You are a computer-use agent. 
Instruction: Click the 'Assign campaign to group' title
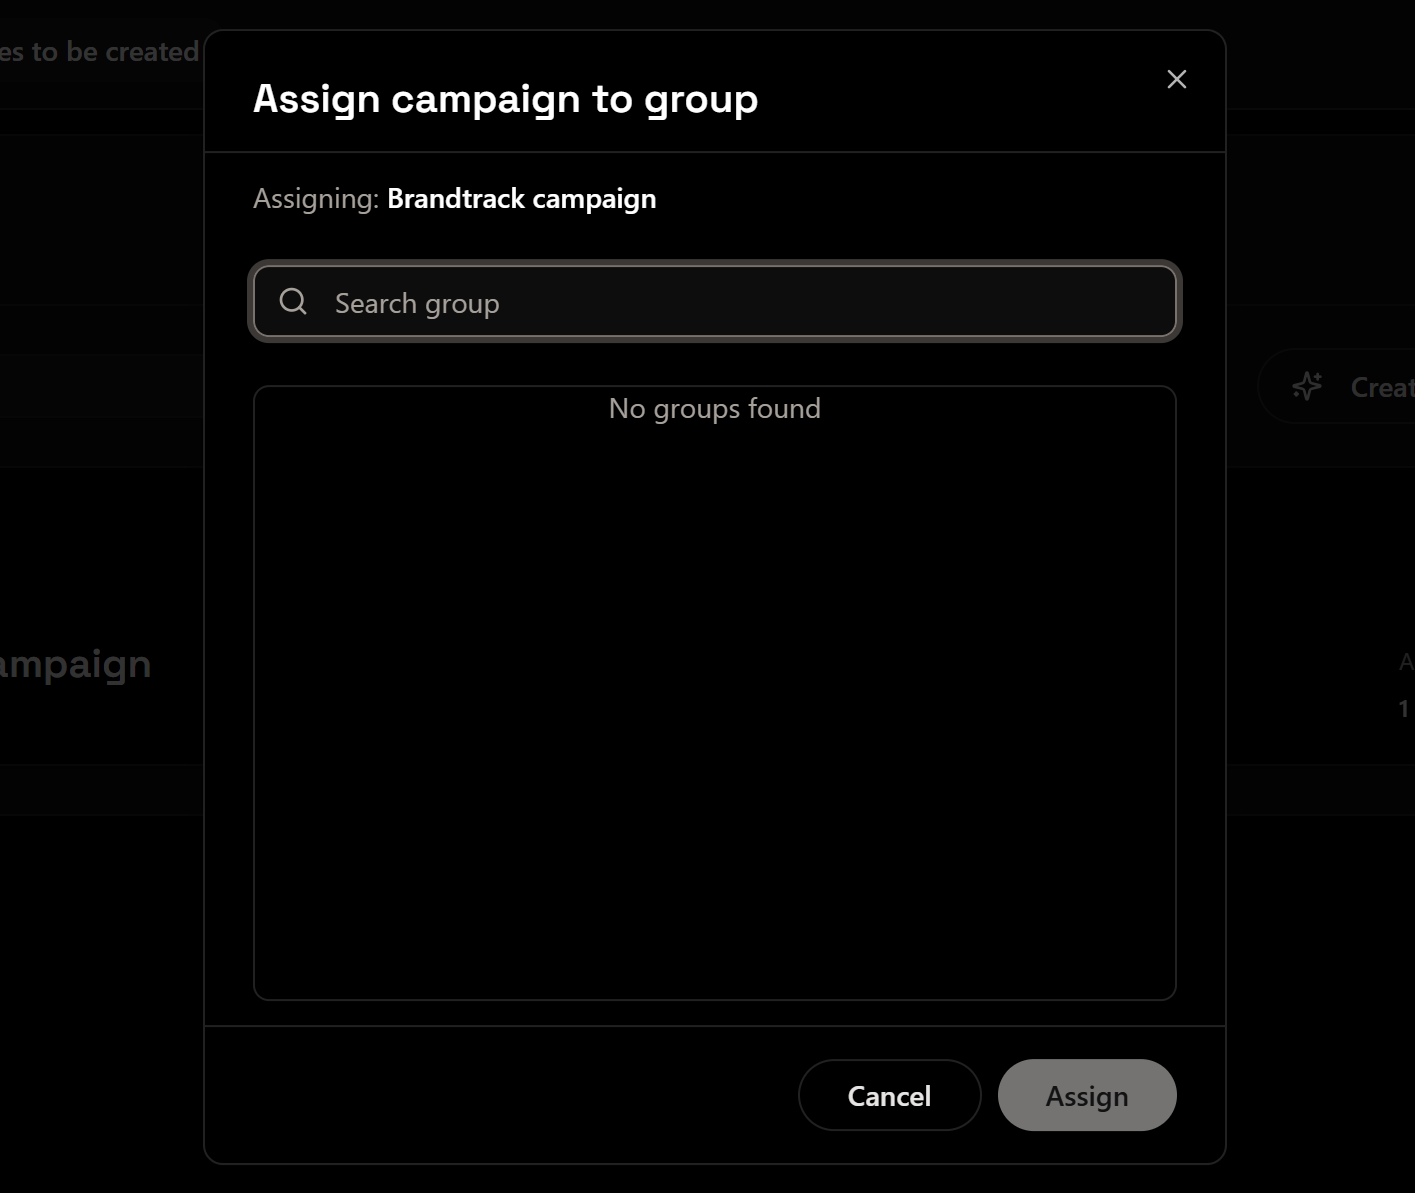click(x=505, y=99)
